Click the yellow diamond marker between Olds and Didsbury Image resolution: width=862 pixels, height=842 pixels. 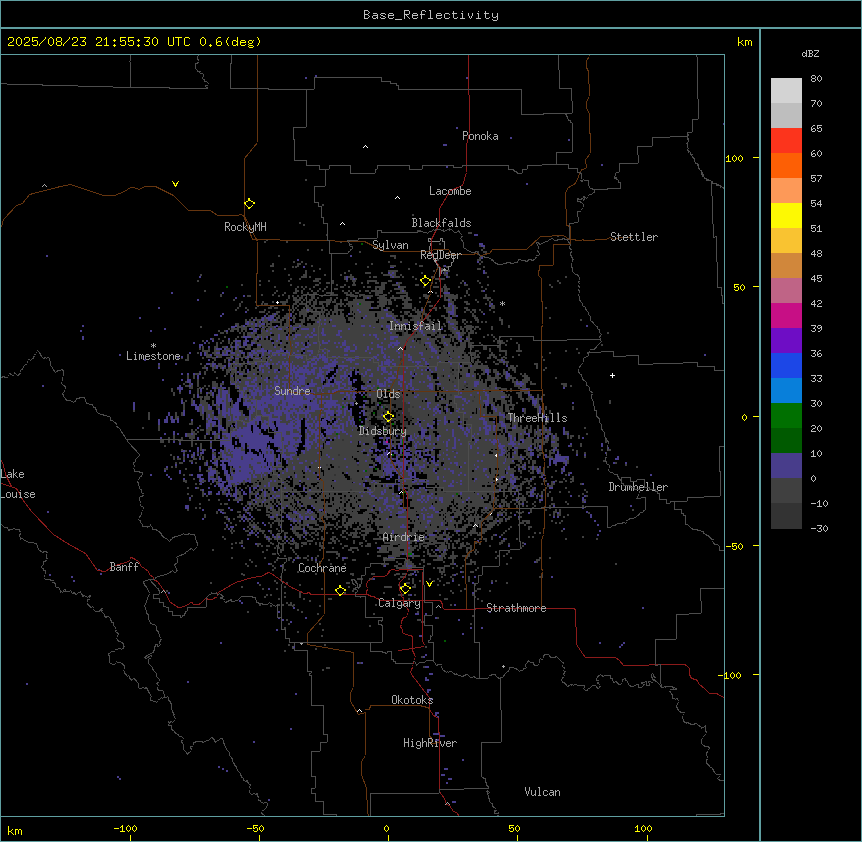point(389,417)
